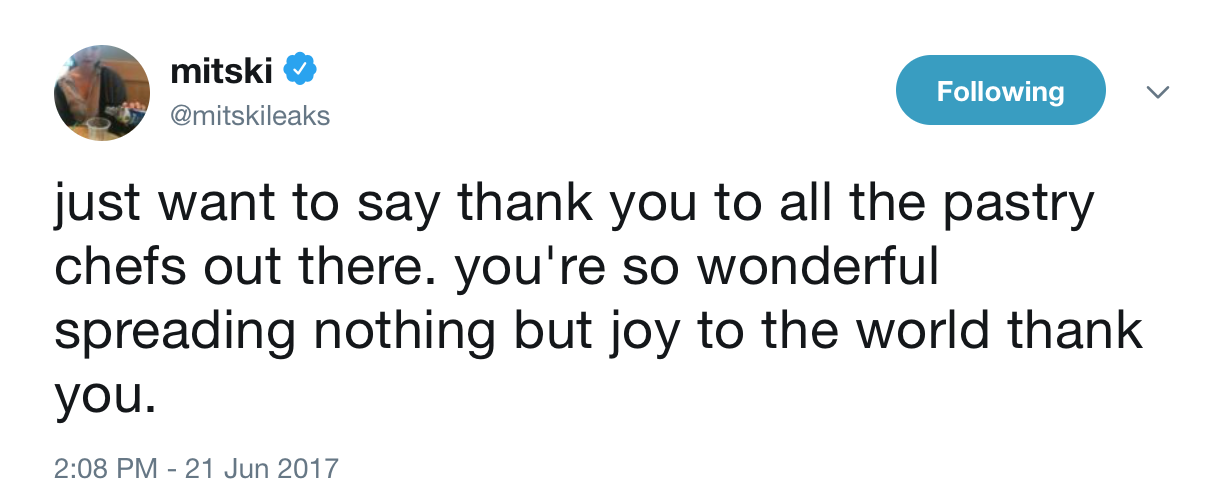Image resolution: width=1226 pixels, height=502 pixels.
Task: Open mitski's profile picture
Action: click(102, 93)
